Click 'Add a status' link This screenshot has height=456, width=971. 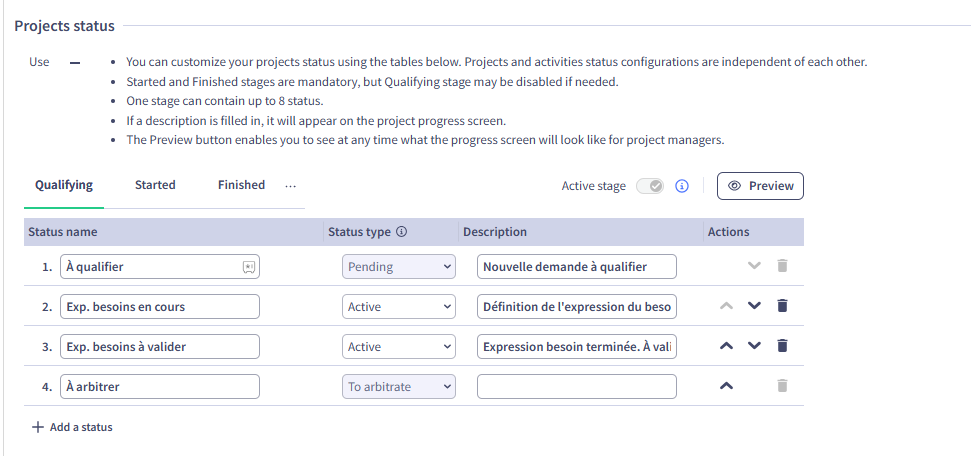point(72,427)
